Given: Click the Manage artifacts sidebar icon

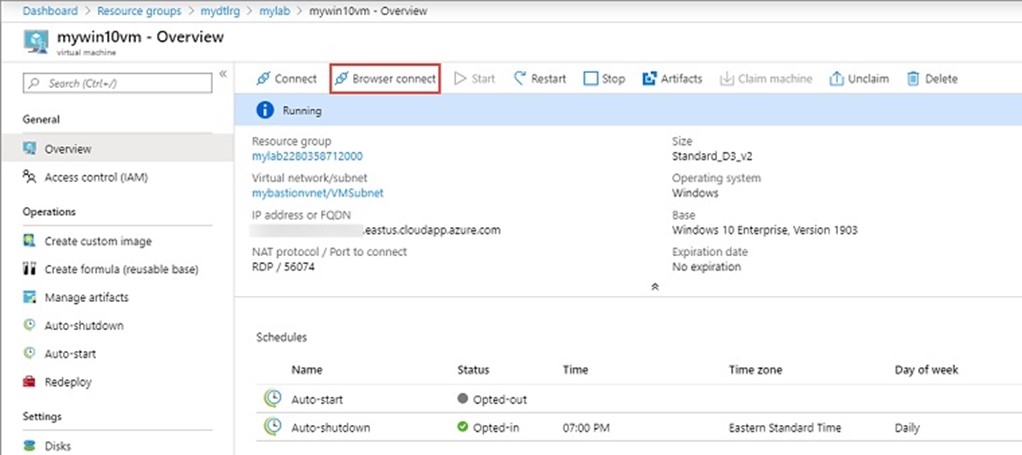Looking at the screenshot, I should click(29, 297).
